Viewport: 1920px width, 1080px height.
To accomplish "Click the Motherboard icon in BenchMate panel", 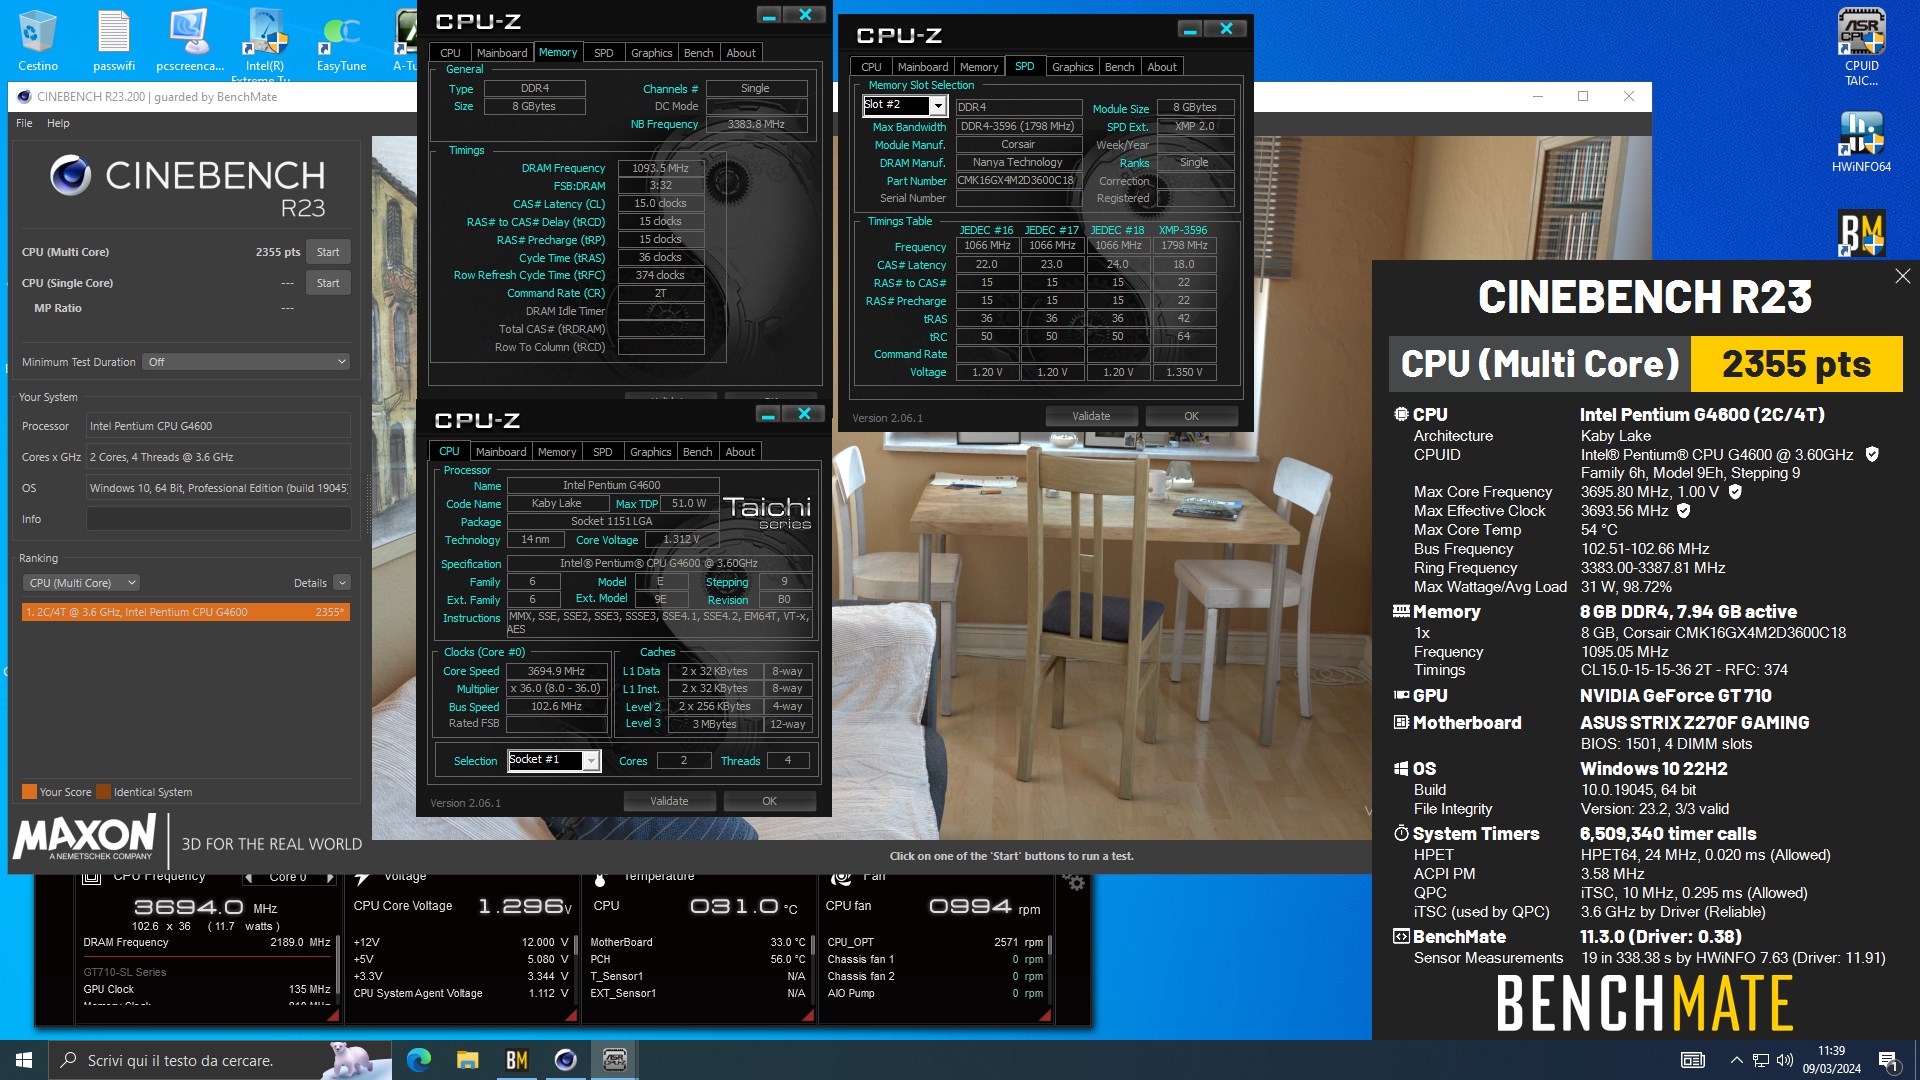I will 1401,722.
